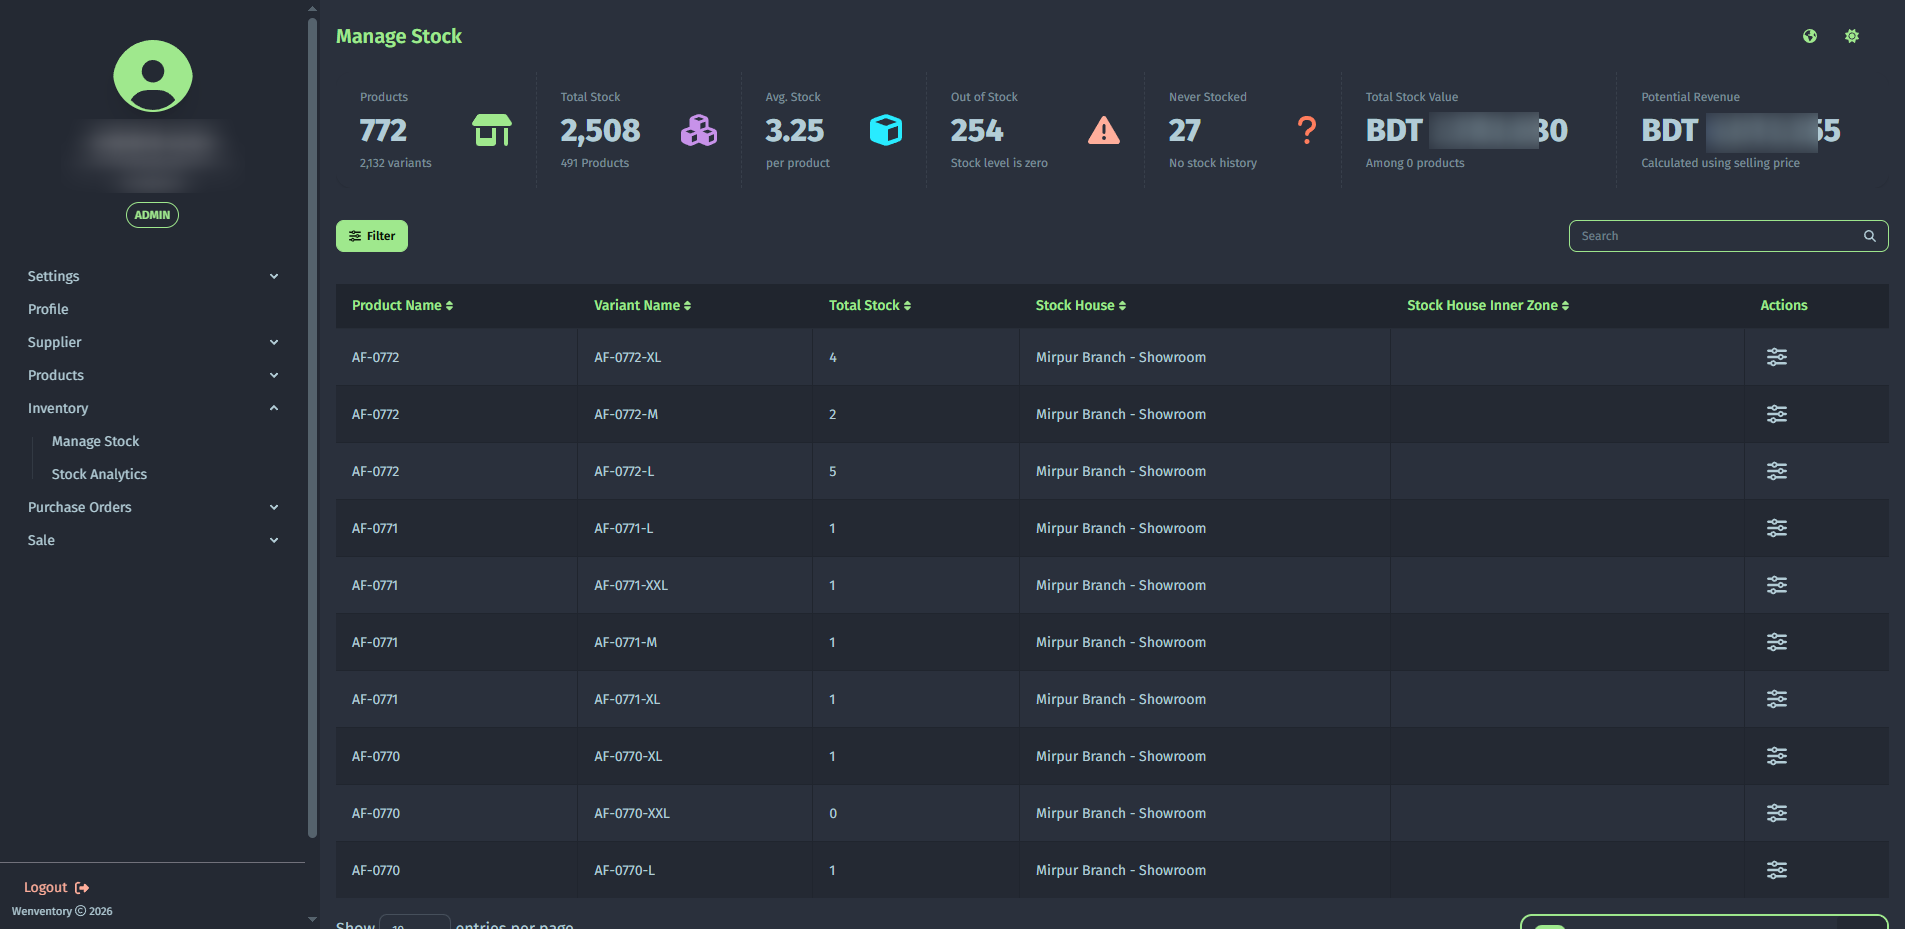Click the globe language icon in header

click(x=1810, y=36)
